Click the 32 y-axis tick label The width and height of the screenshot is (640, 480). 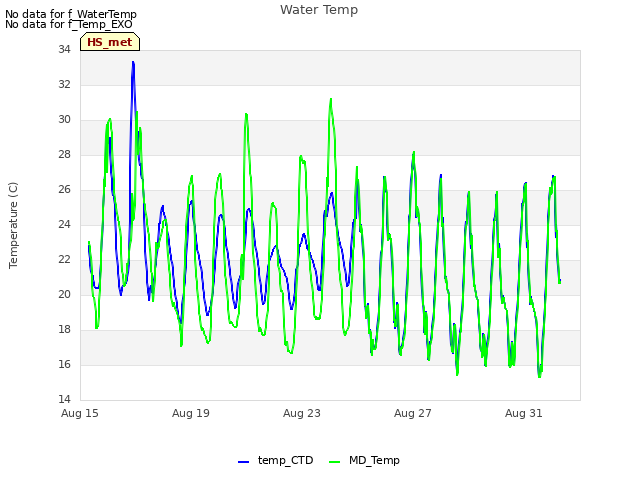(64, 84)
